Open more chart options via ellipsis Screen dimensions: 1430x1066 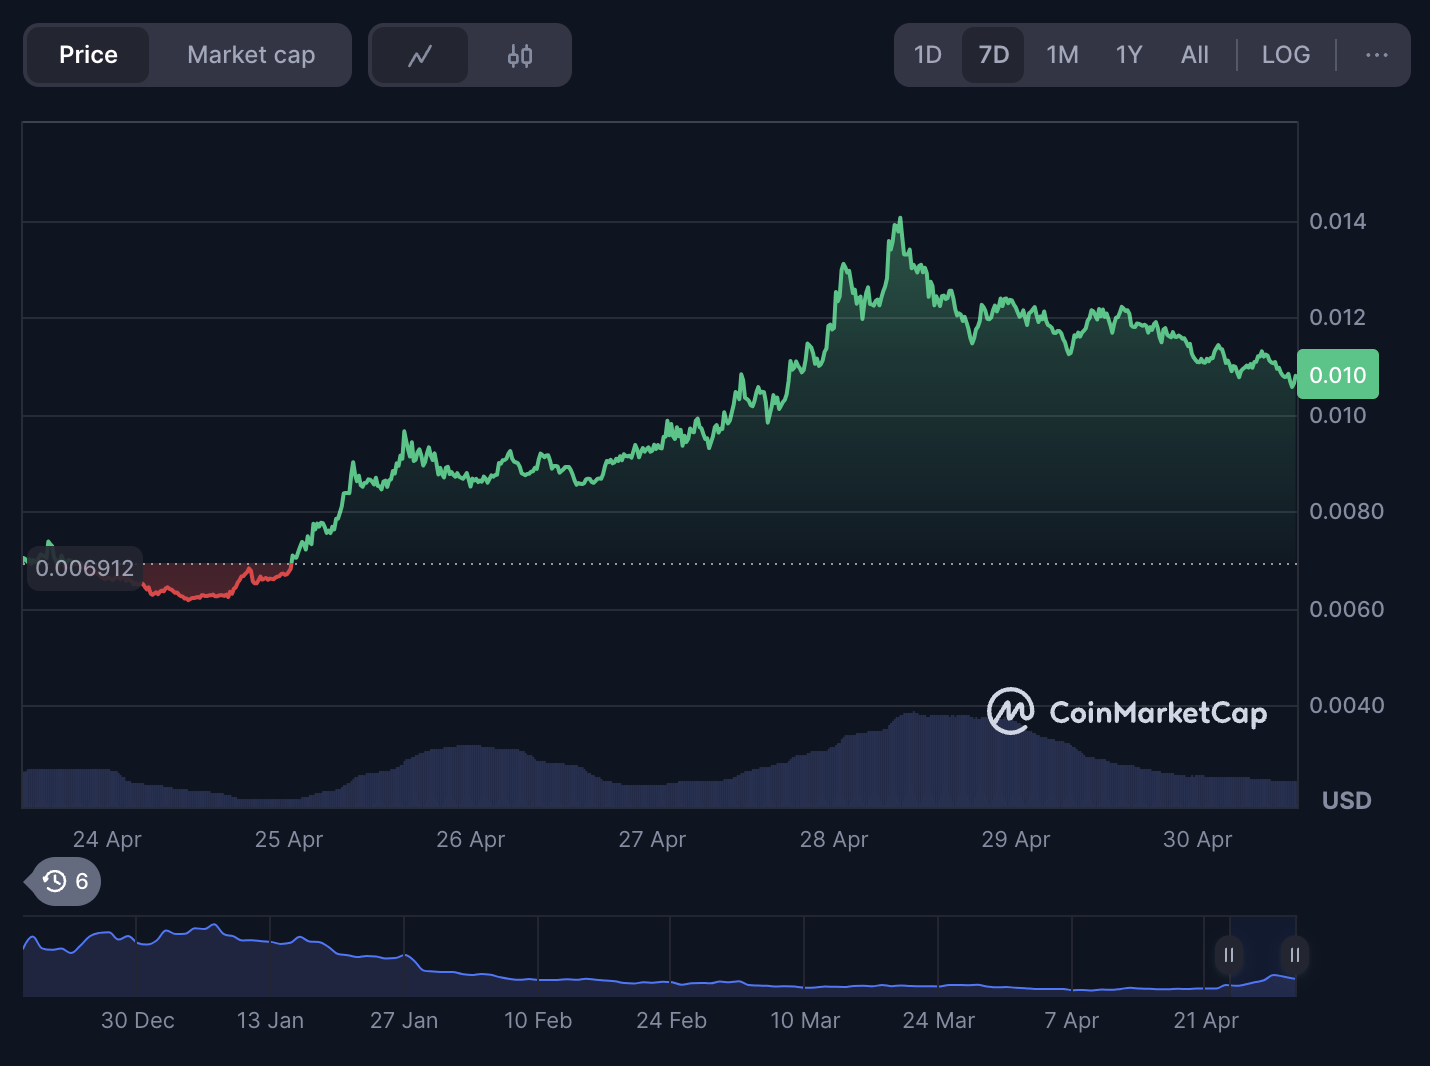(x=1376, y=55)
